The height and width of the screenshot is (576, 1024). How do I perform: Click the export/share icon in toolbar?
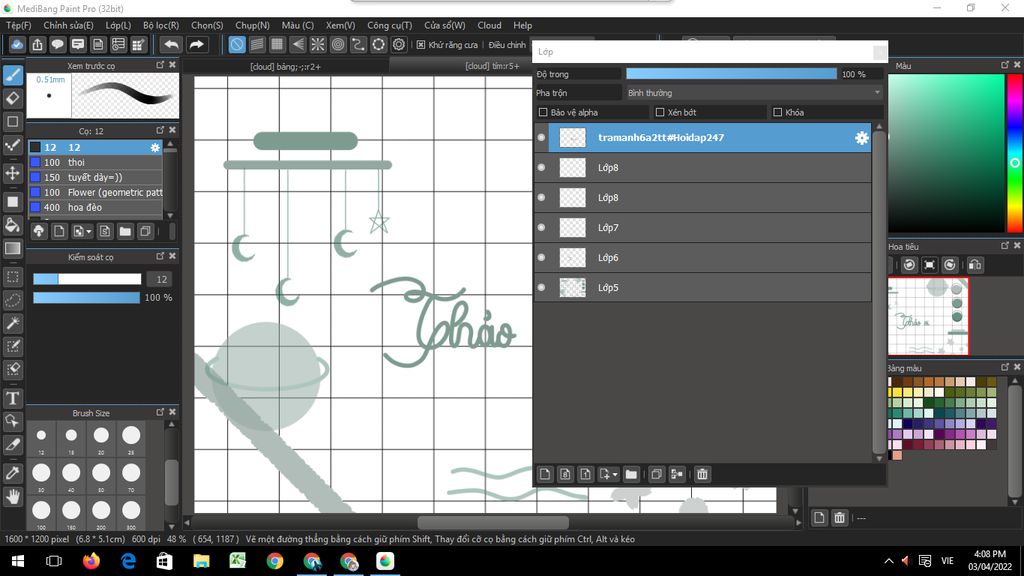[37, 44]
